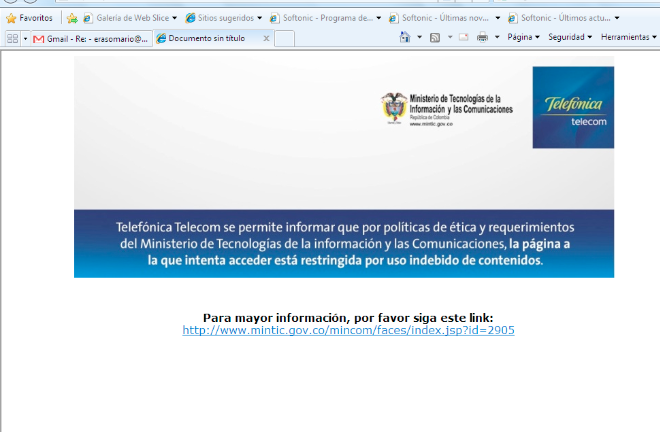This screenshot has height=432, width=660.
Task: Expand the Galería de Web Slice dropdown arrow
Action: 174,18
